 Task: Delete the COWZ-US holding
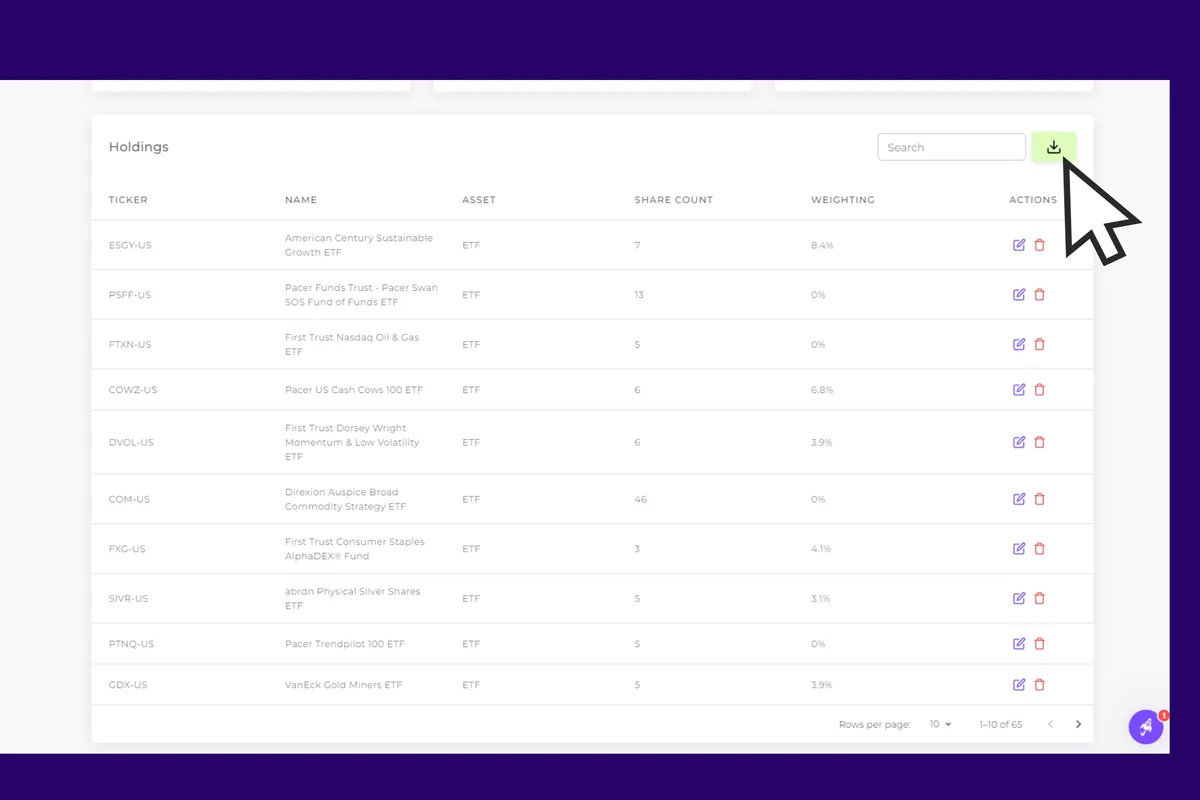(1039, 389)
